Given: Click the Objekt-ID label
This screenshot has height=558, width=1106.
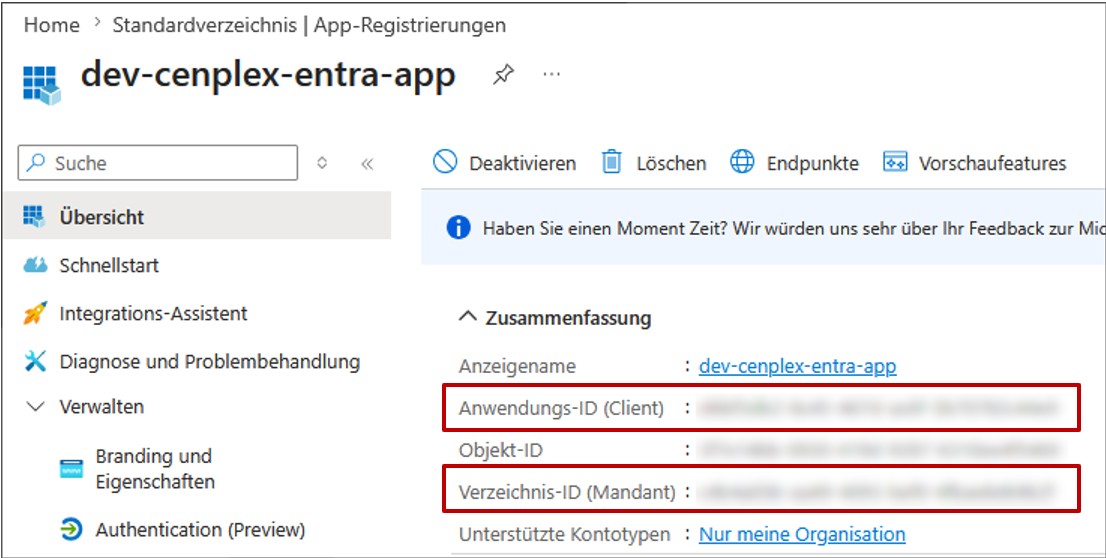Looking at the screenshot, I should pyautogui.click(x=501, y=449).
